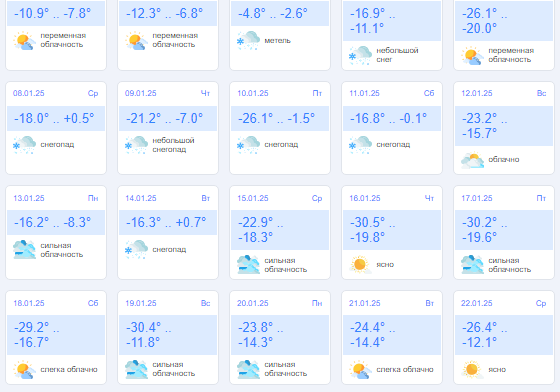This screenshot has height=392, width=560.
Task: Select the date 21.01.25
Action: 365,303
